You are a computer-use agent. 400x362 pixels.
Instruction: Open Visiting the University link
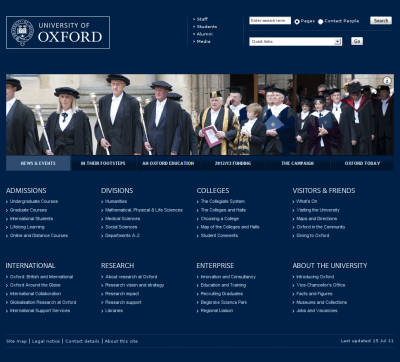(x=318, y=210)
